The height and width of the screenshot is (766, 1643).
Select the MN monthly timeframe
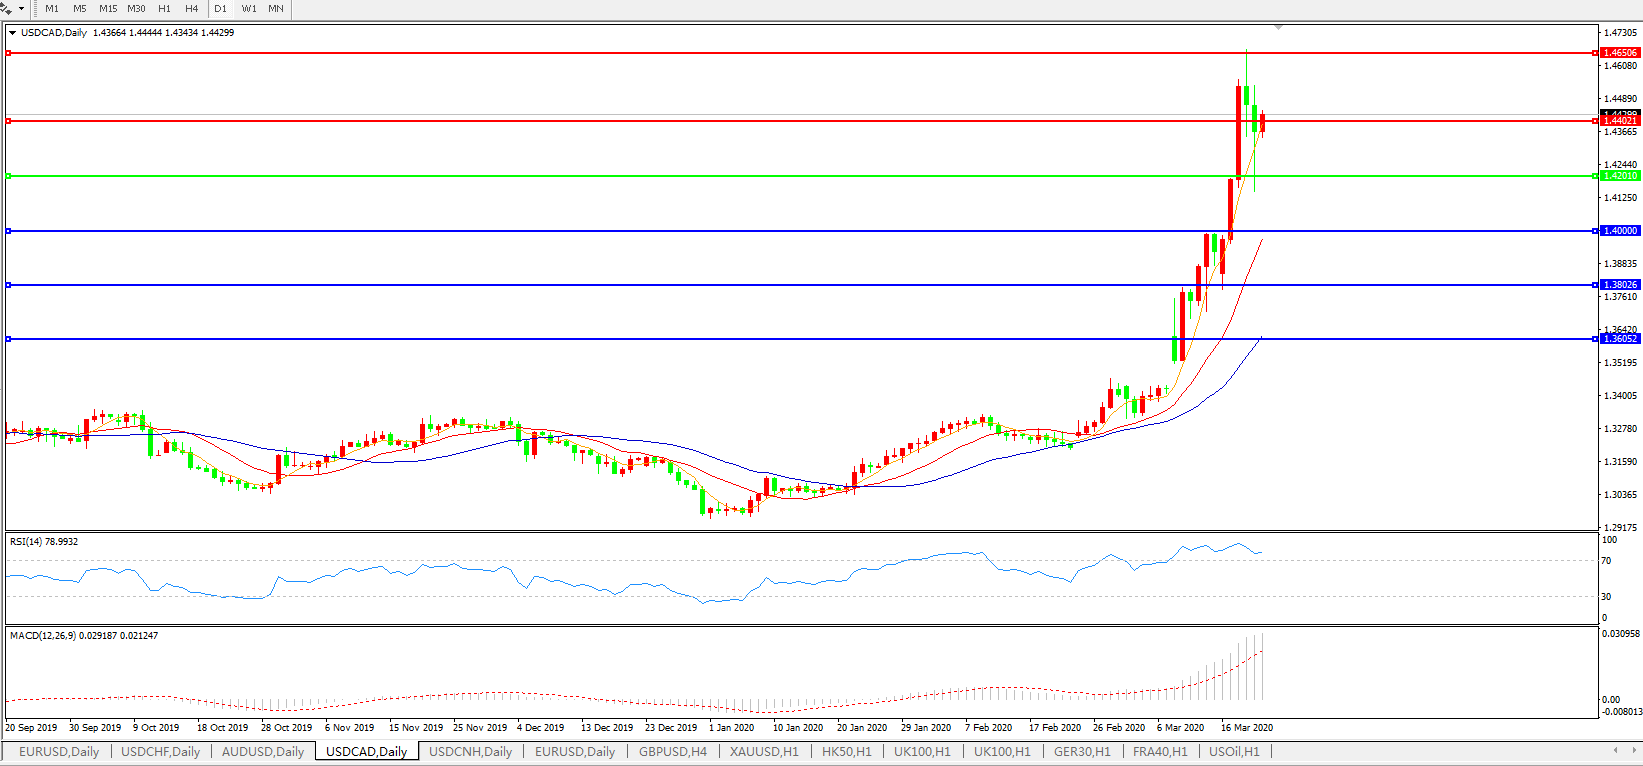point(276,9)
